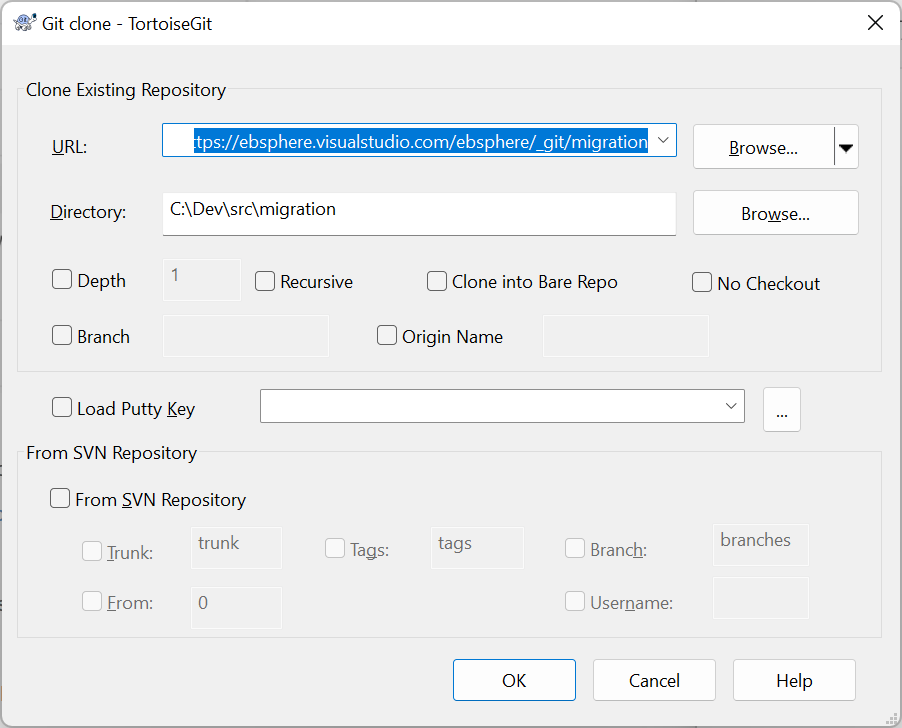Click the Username text field

coord(761,598)
